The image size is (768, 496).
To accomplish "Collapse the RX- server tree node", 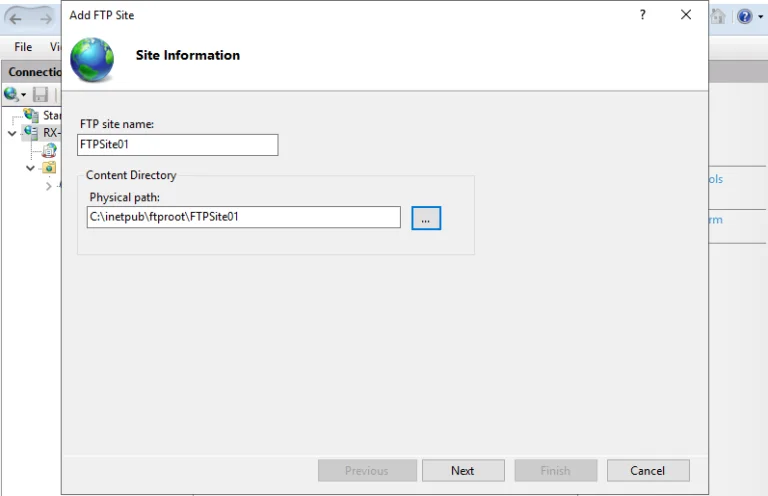I will point(12,133).
